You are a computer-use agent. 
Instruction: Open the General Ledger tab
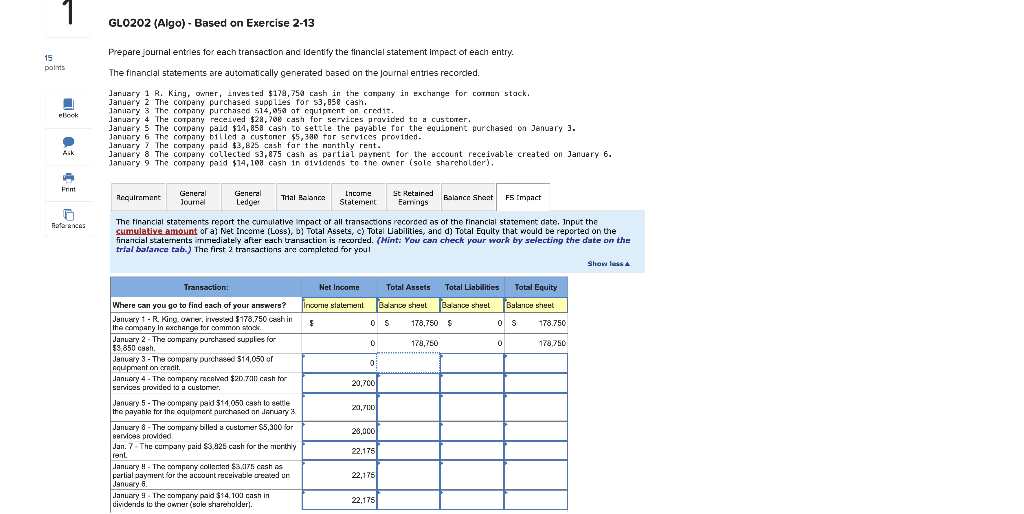248,197
